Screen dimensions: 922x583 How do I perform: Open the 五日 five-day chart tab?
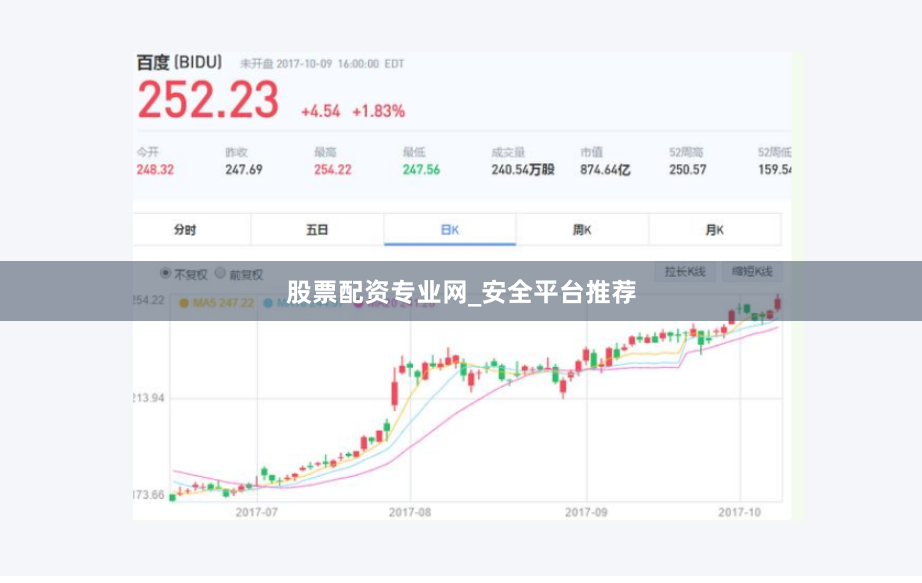pyautogui.click(x=317, y=229)
